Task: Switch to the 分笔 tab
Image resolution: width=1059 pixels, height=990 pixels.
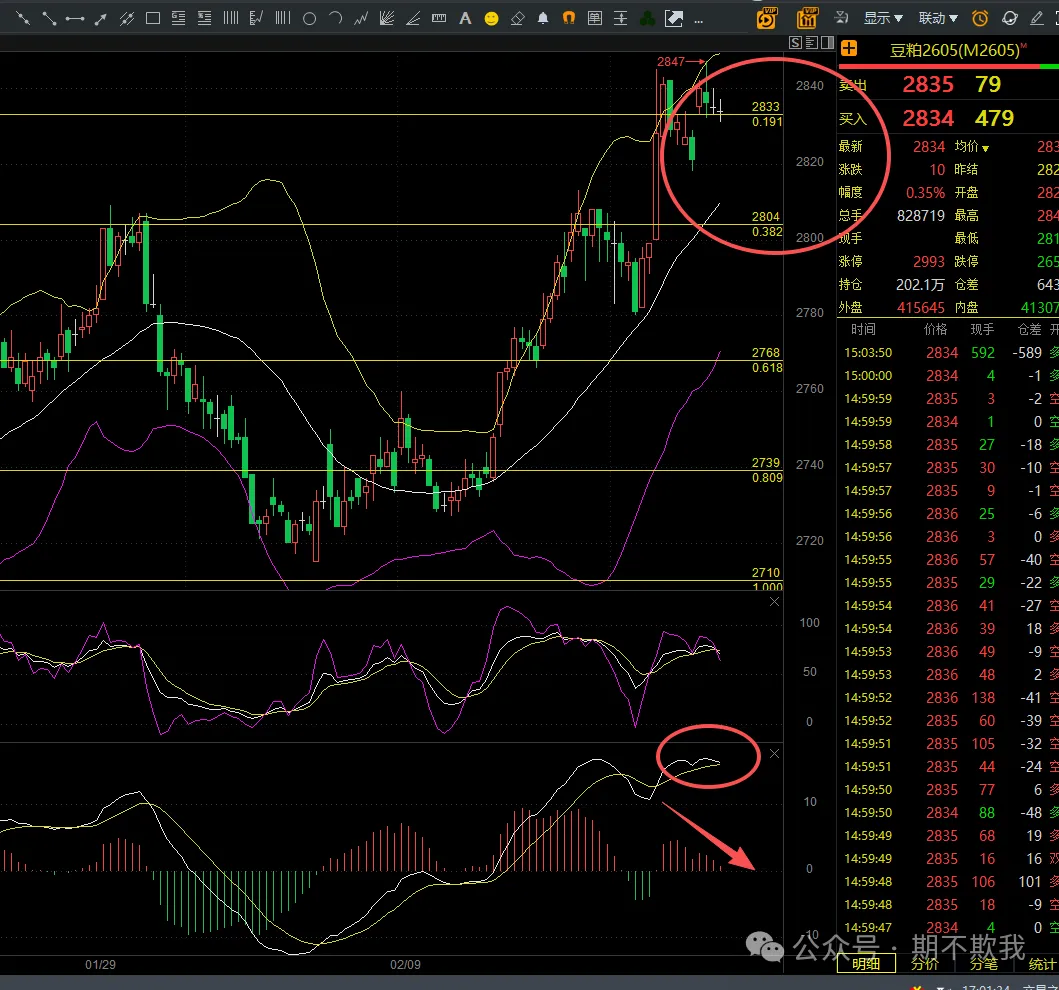Action: point(983,964)
